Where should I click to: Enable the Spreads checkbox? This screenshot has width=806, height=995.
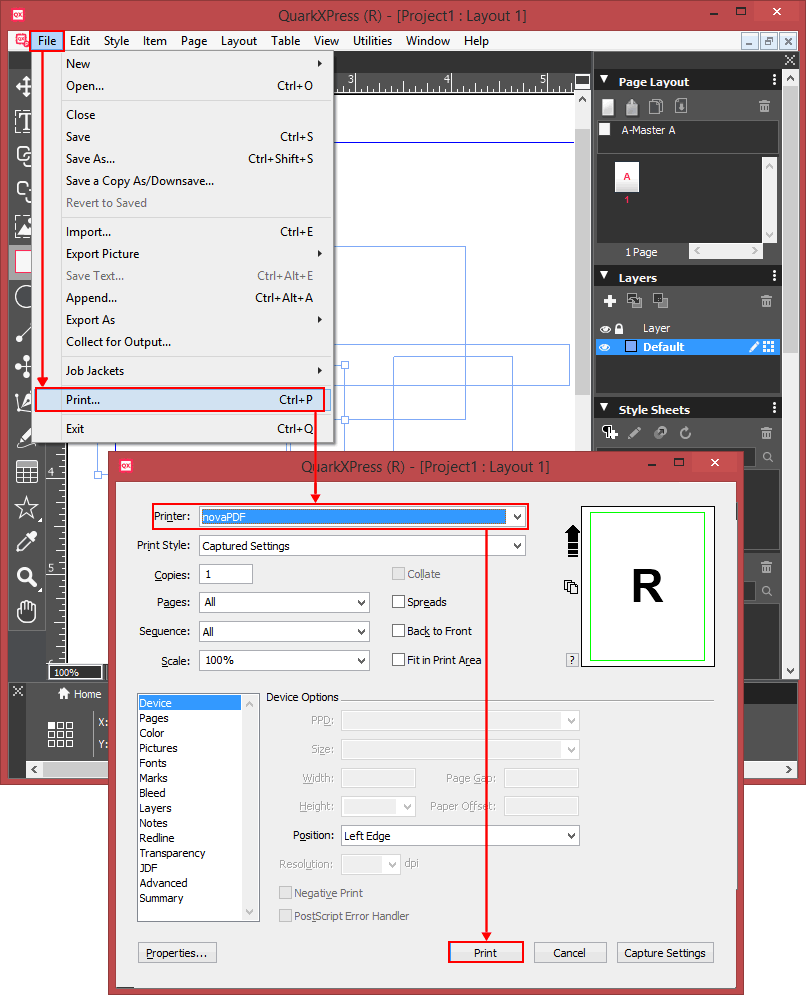pyautogui.click(x=399, y=602)
